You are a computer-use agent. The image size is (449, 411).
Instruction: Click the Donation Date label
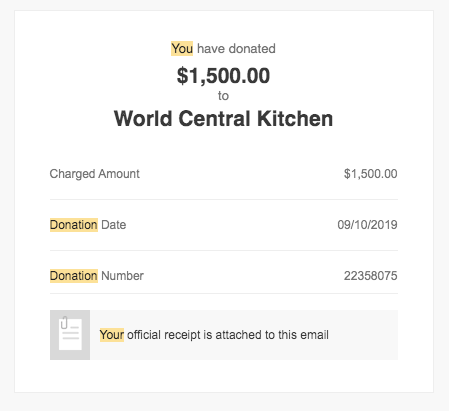click(88, 225)
